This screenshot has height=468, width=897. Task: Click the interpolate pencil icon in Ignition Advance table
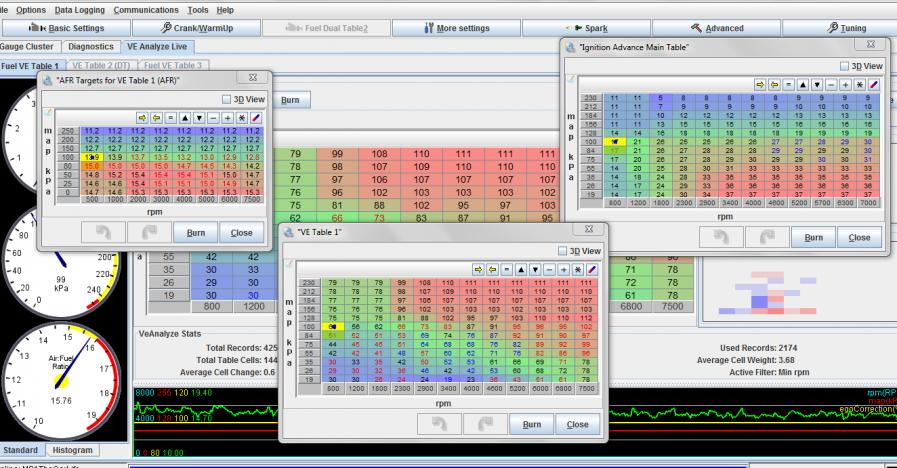tap(876, 85)
